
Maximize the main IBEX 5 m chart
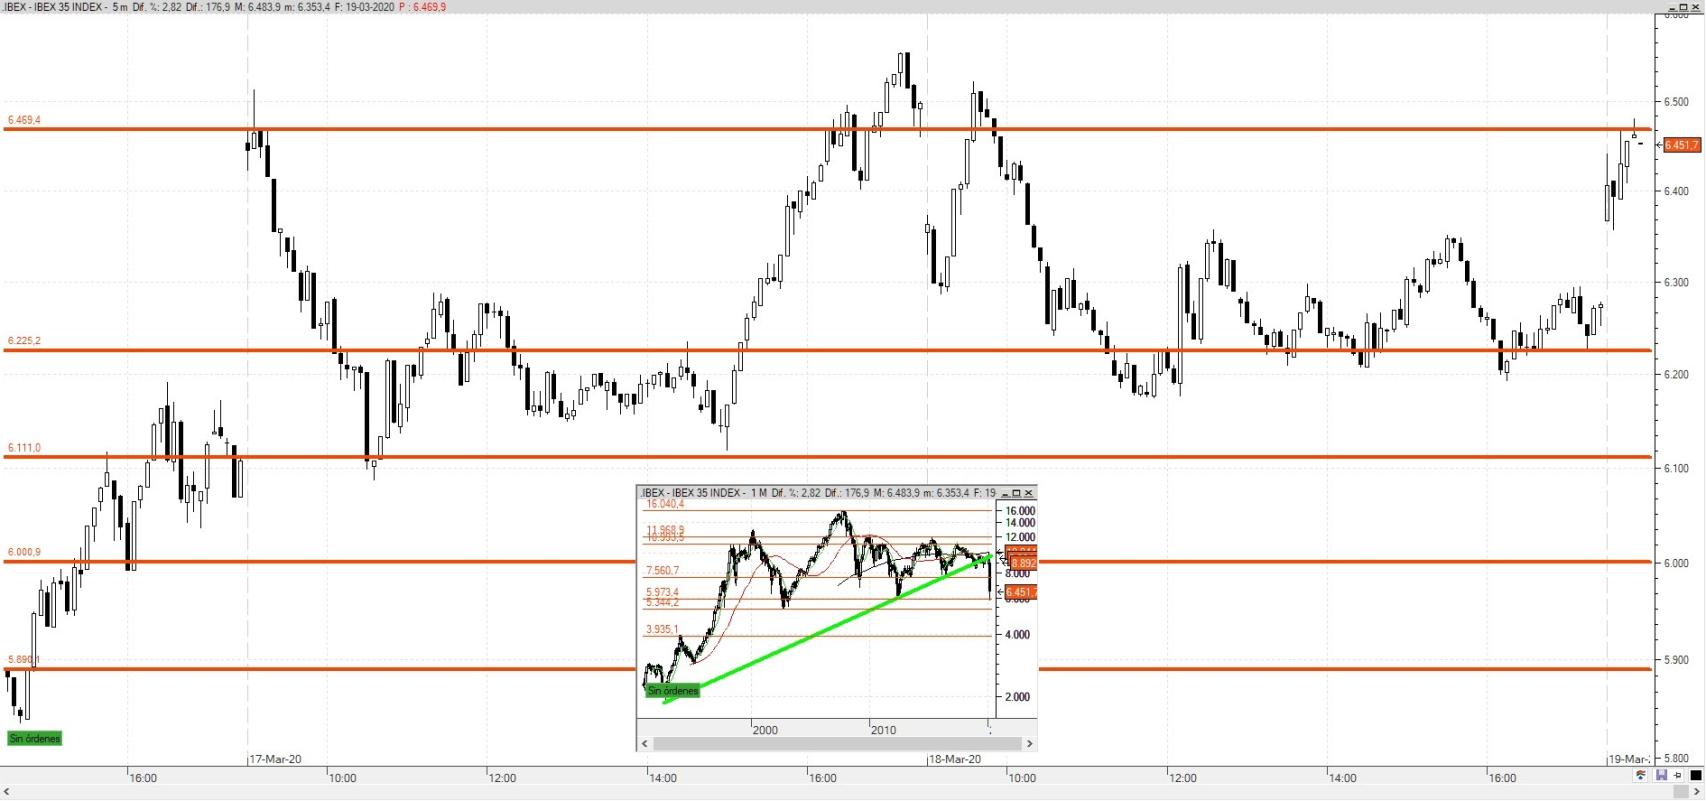point(1683,8)
